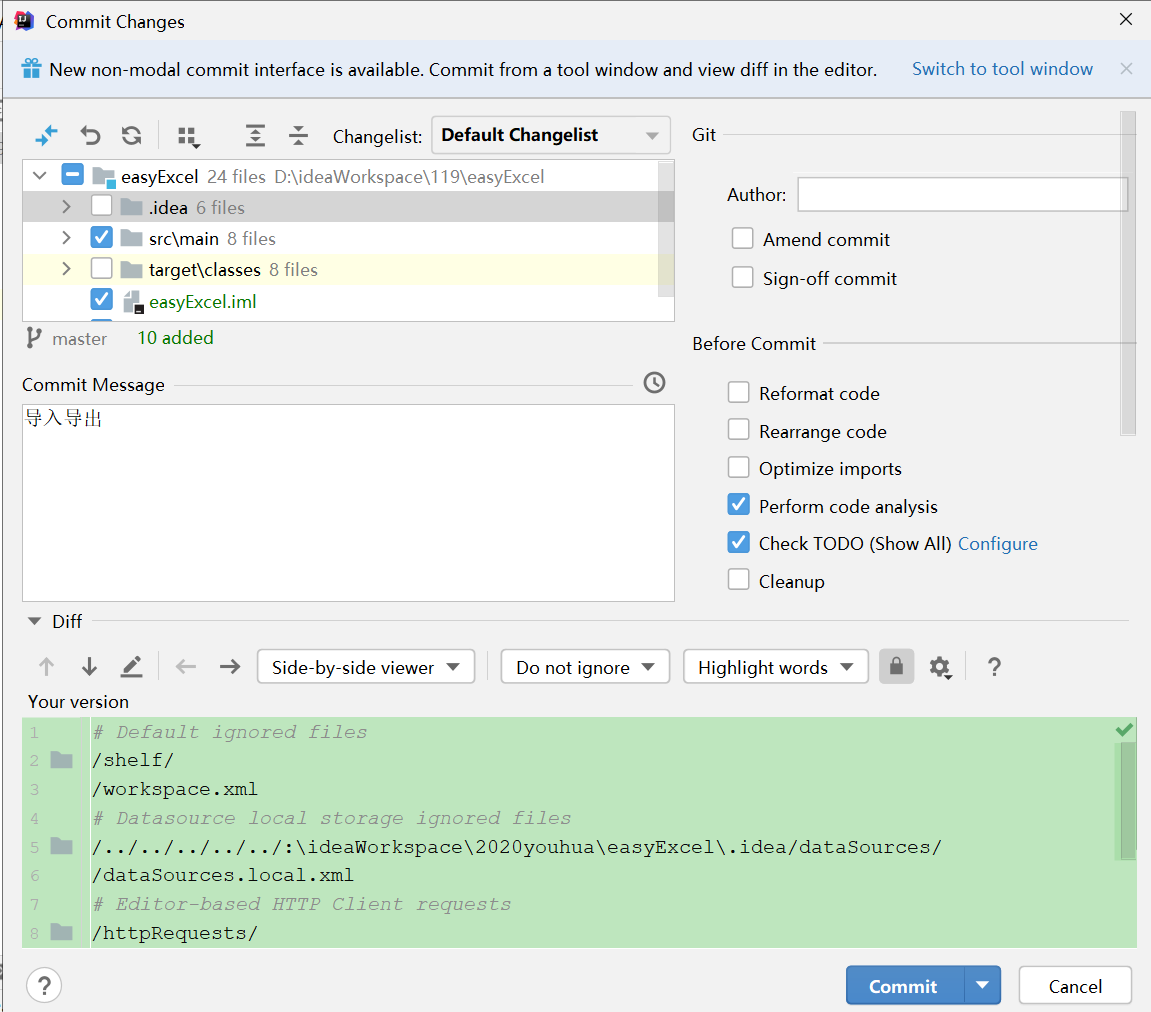
Task: Go to previous difference arrow
Action: click(x=46, y=666)
